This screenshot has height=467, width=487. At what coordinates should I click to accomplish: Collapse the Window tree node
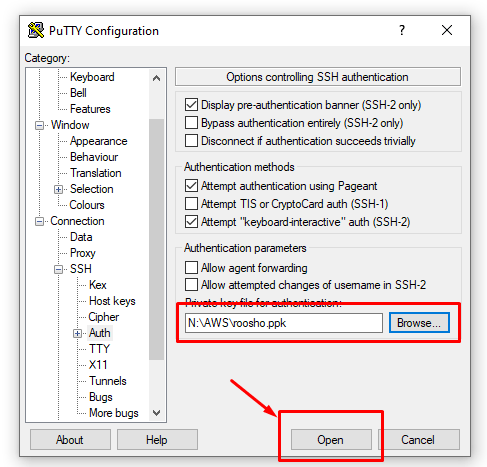click(39, 126)
